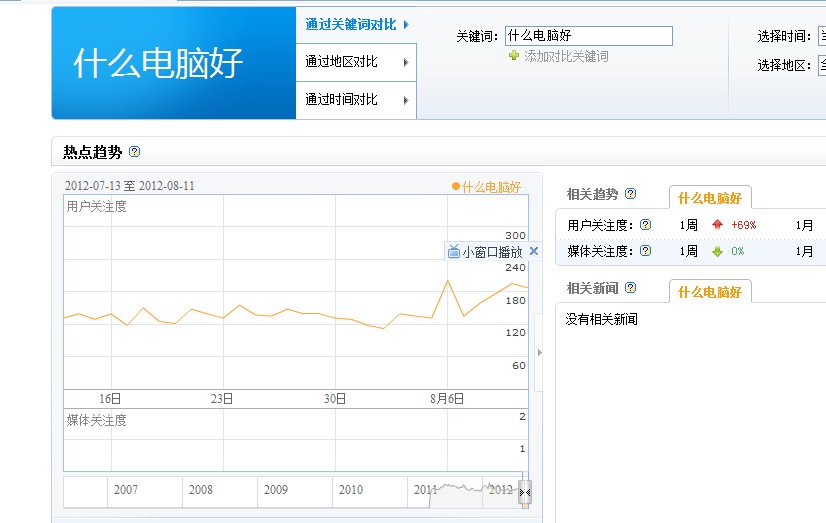Toggle the 什么电脑好 chart legend marker

click(456, 187)
